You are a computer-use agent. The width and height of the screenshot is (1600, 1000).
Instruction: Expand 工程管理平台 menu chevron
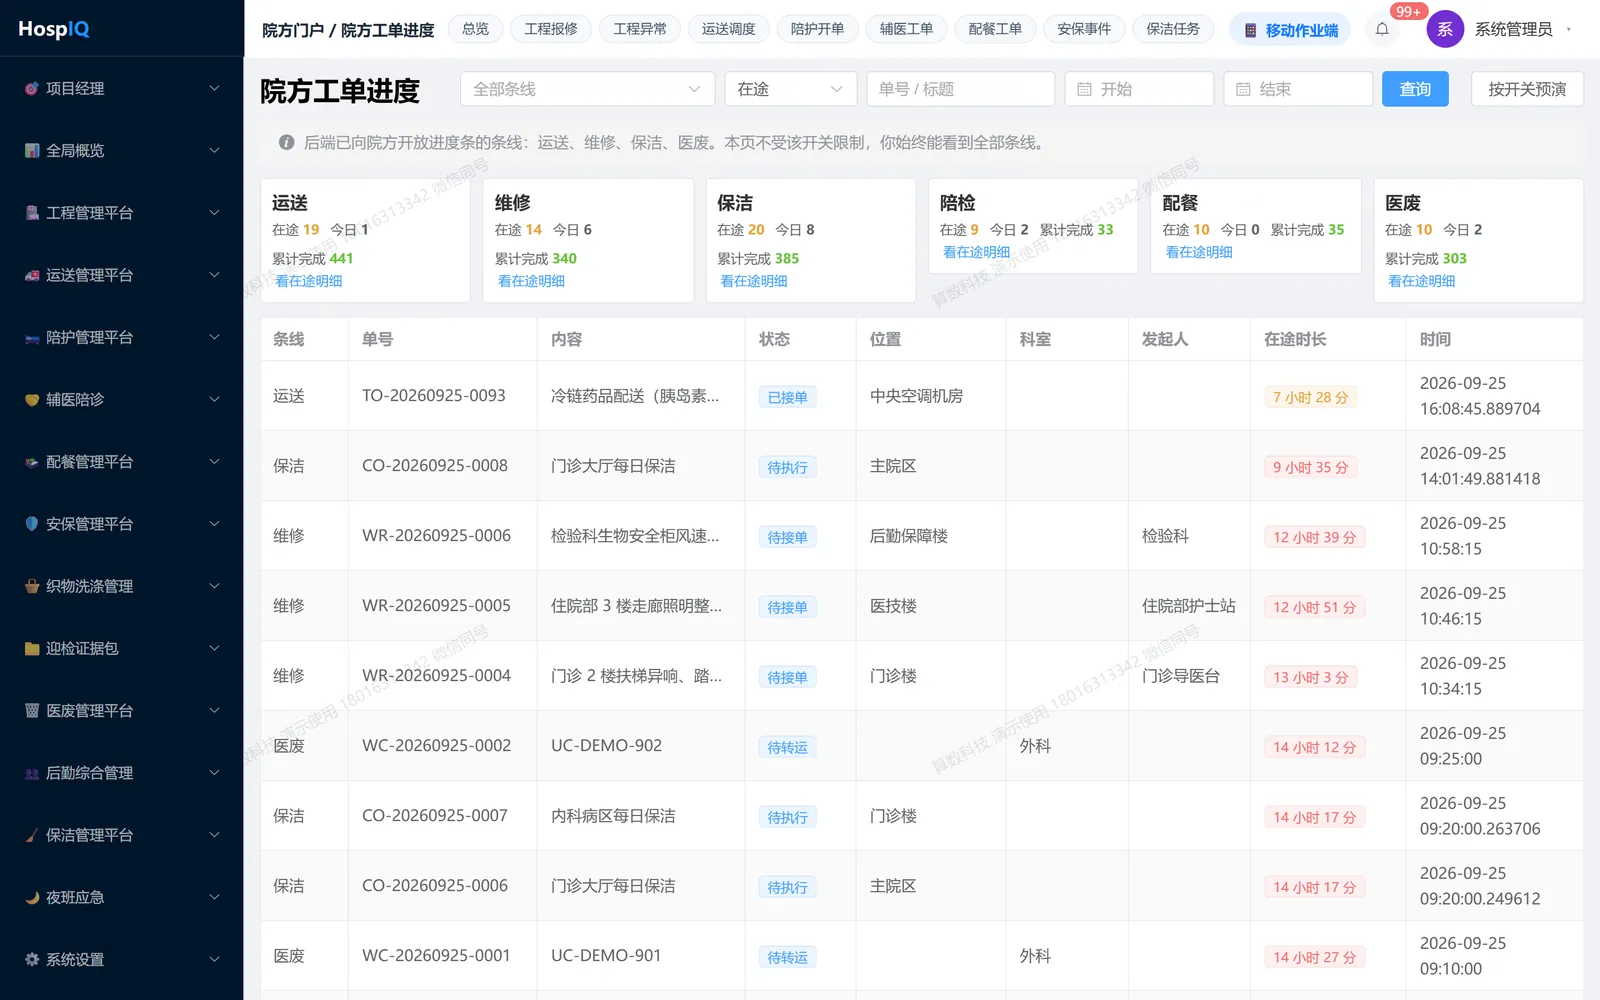coord(214,212)
